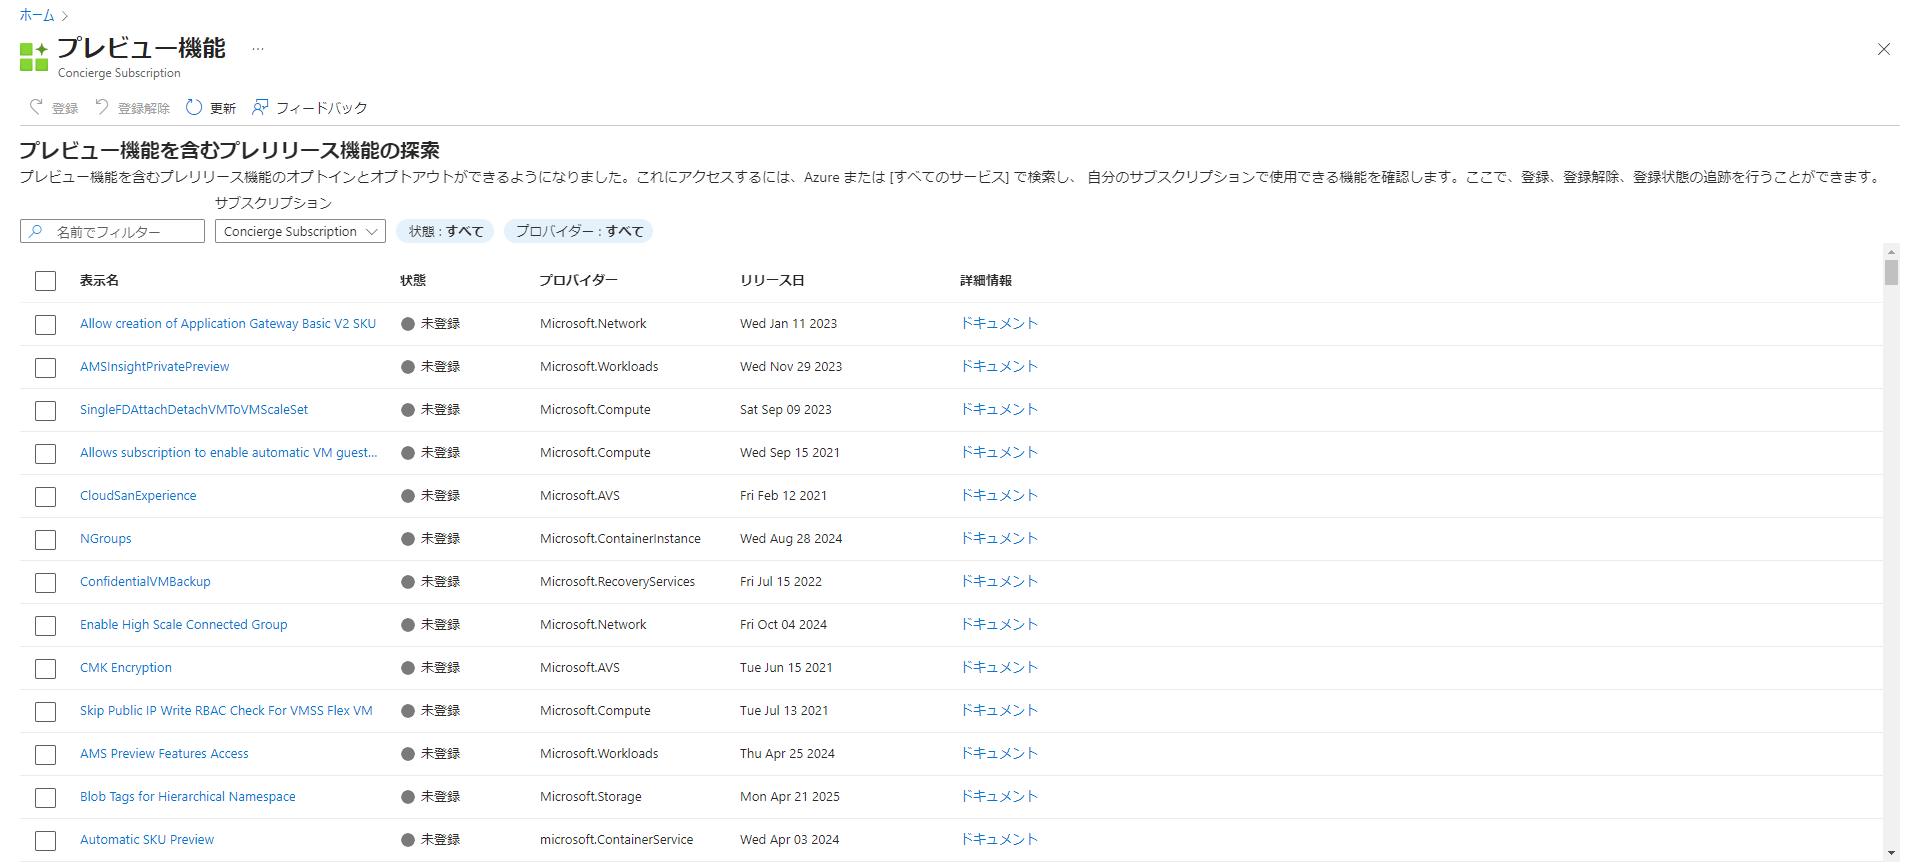Screen dimensions: 1908x865
Task: Check Enable High Scale Connected Group checkbox
Action: click(46, 626)
